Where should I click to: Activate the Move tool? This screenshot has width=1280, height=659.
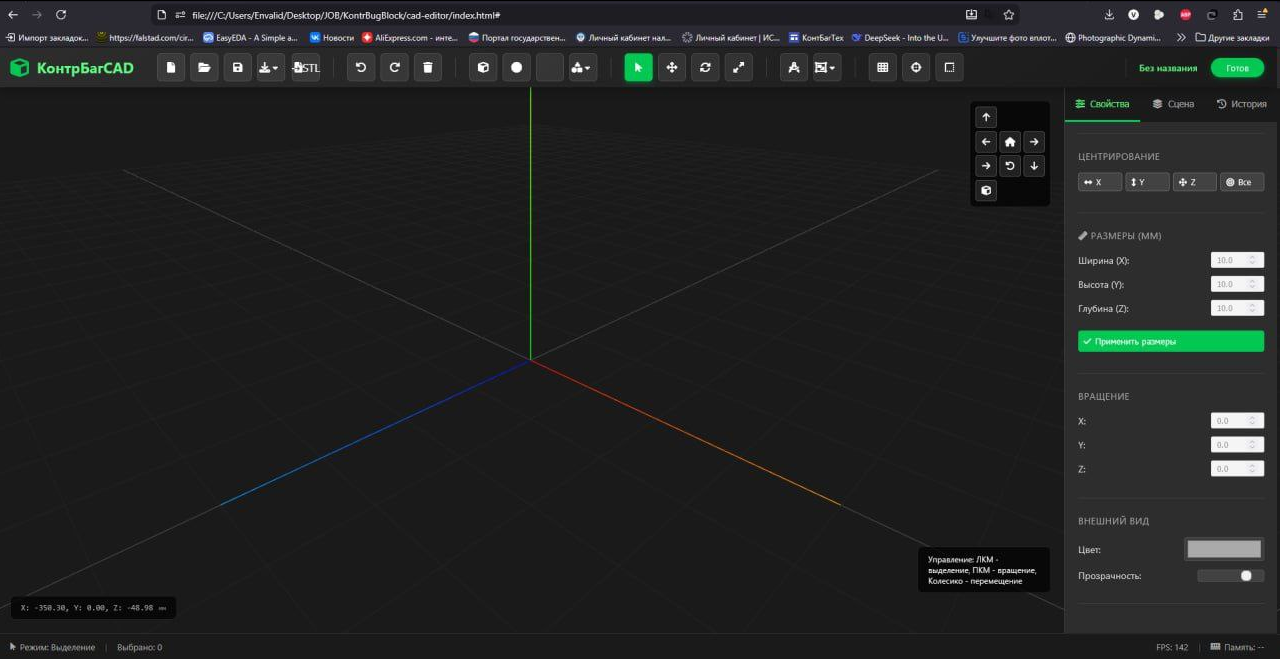point(671,67)
